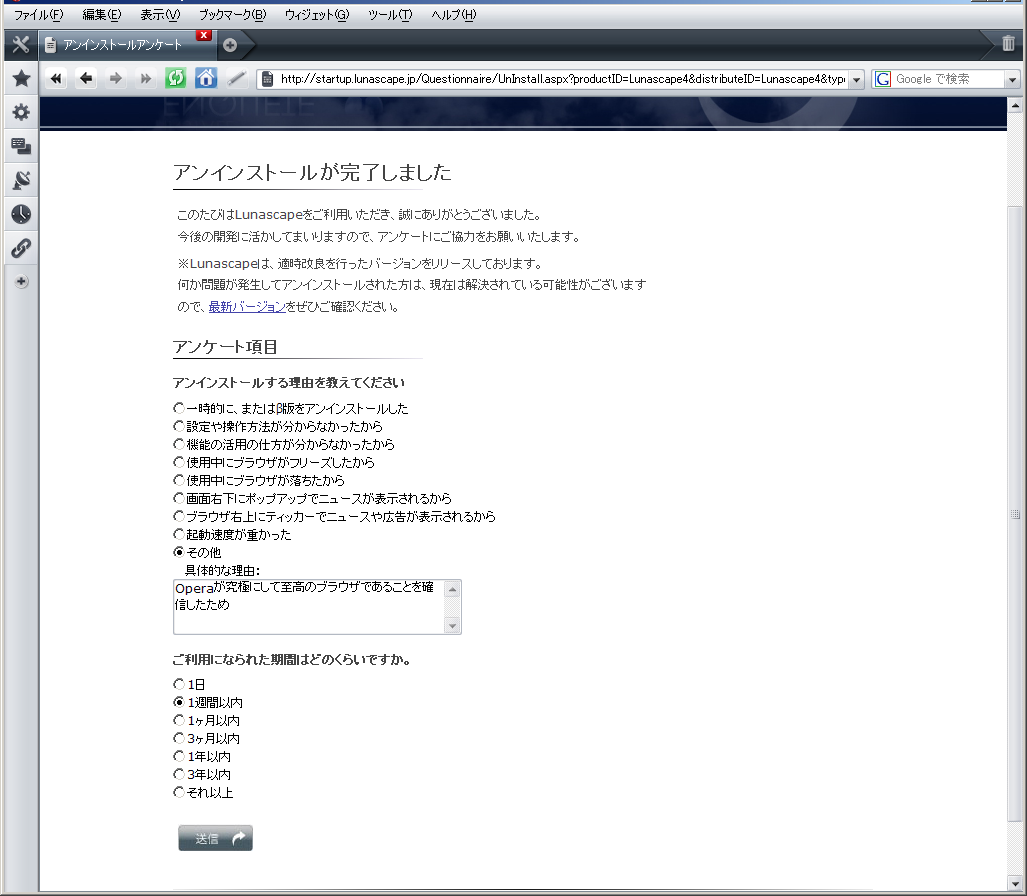This screenshot has height=896, width=1027.
Task: Open the closed tabs trash icon
Action: tap(1008, 44)
